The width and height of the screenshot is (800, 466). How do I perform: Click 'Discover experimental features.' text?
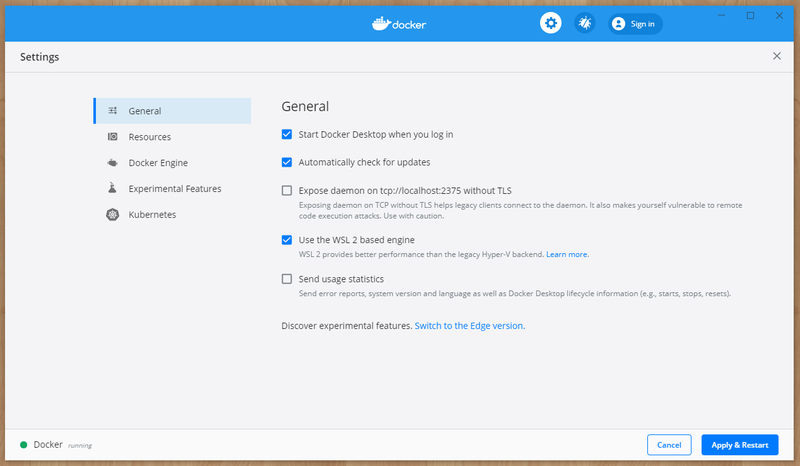click(x=346, y=326)
